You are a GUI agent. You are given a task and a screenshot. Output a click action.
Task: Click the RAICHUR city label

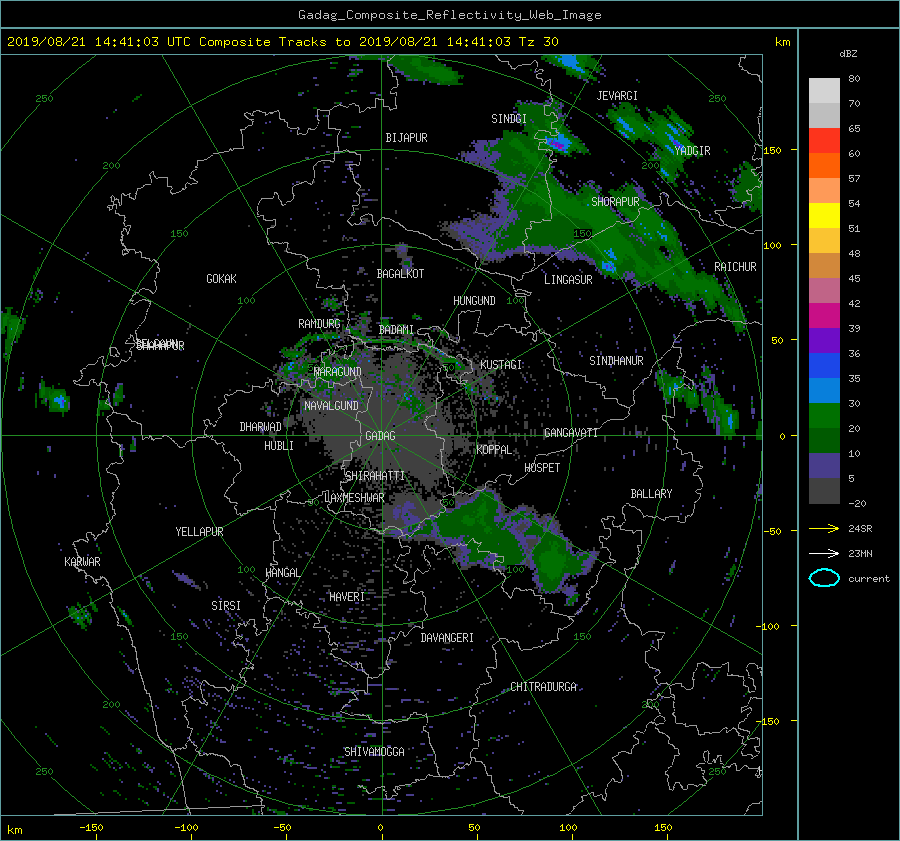(x=735, y=267)
